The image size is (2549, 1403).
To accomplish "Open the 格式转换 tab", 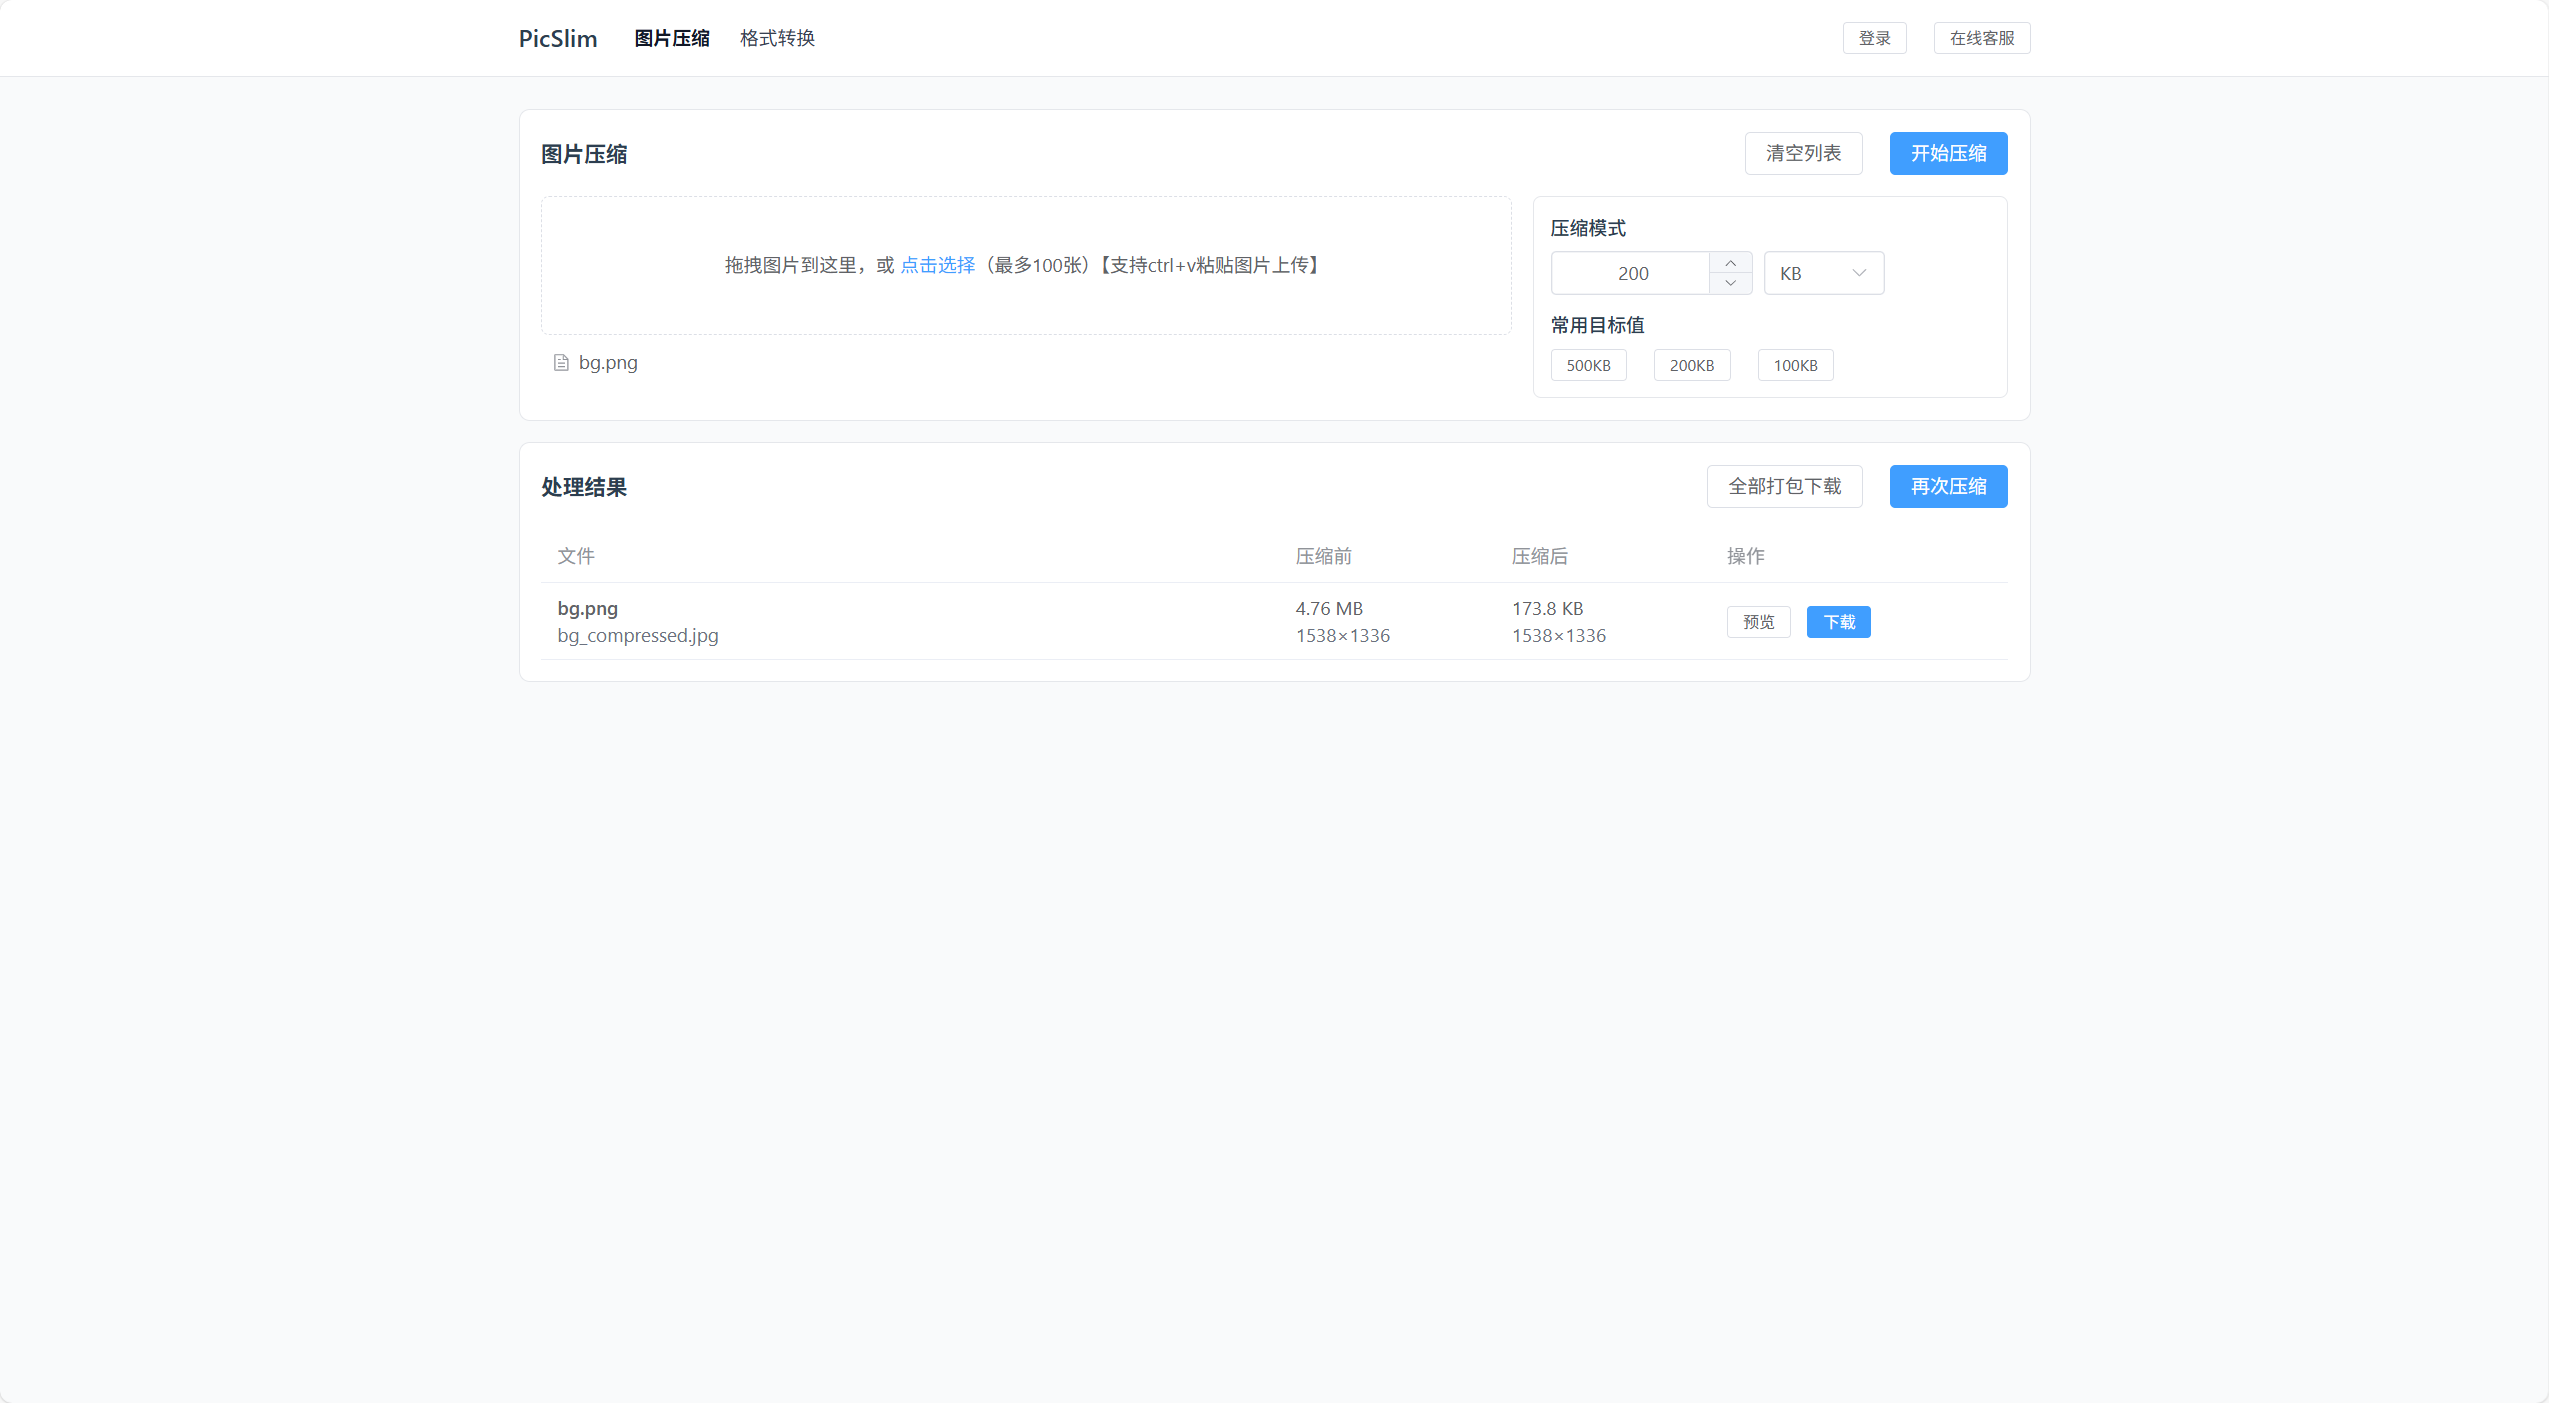I will [777, 39].
